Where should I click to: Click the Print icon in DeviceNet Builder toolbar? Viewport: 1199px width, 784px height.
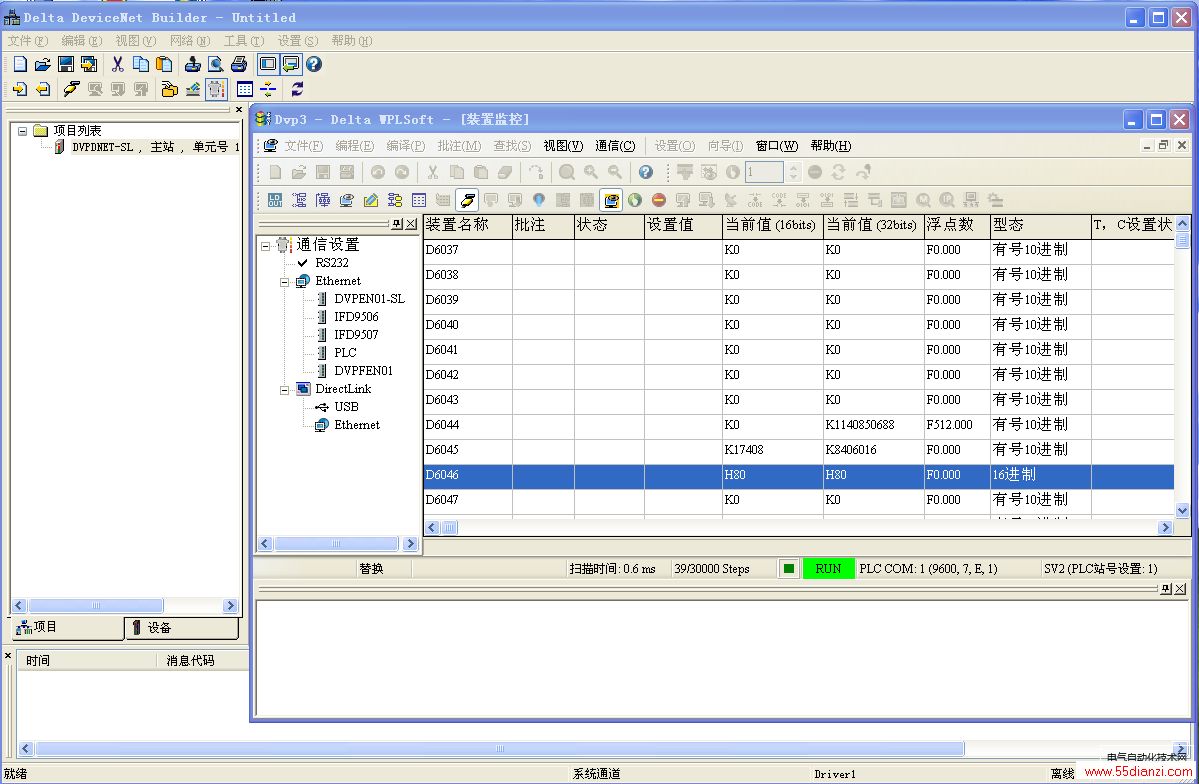(239, 64)
